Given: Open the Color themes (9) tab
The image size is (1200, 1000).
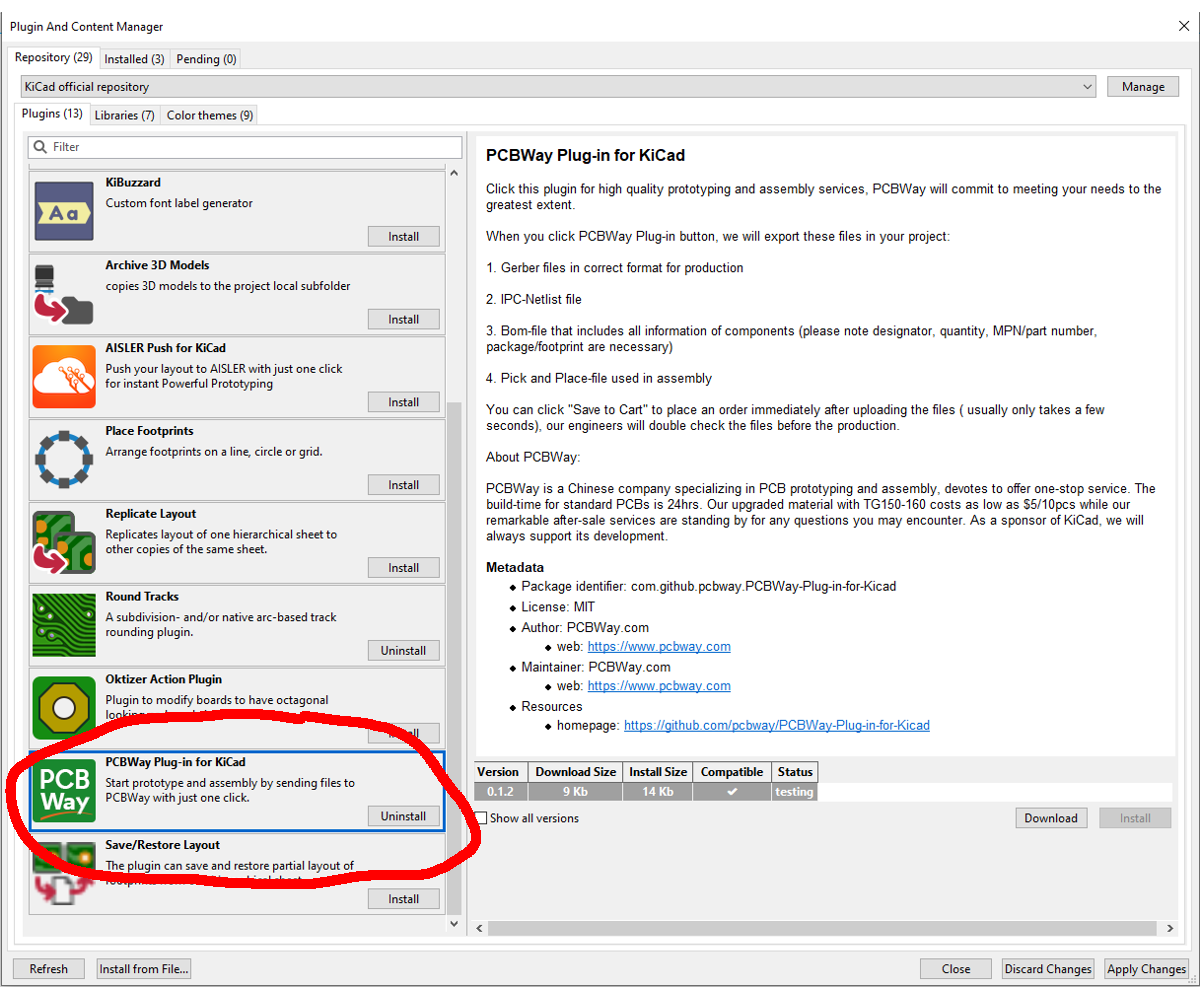Looking at the screenshot, I should [x=210, y=115].
